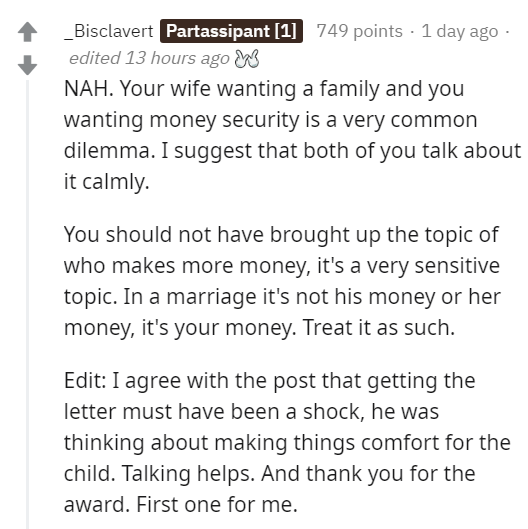The width and height of the screenshot is (528, 529).
Task: Upvote the comment by _Bisclavert
Action: coord(27,32)
